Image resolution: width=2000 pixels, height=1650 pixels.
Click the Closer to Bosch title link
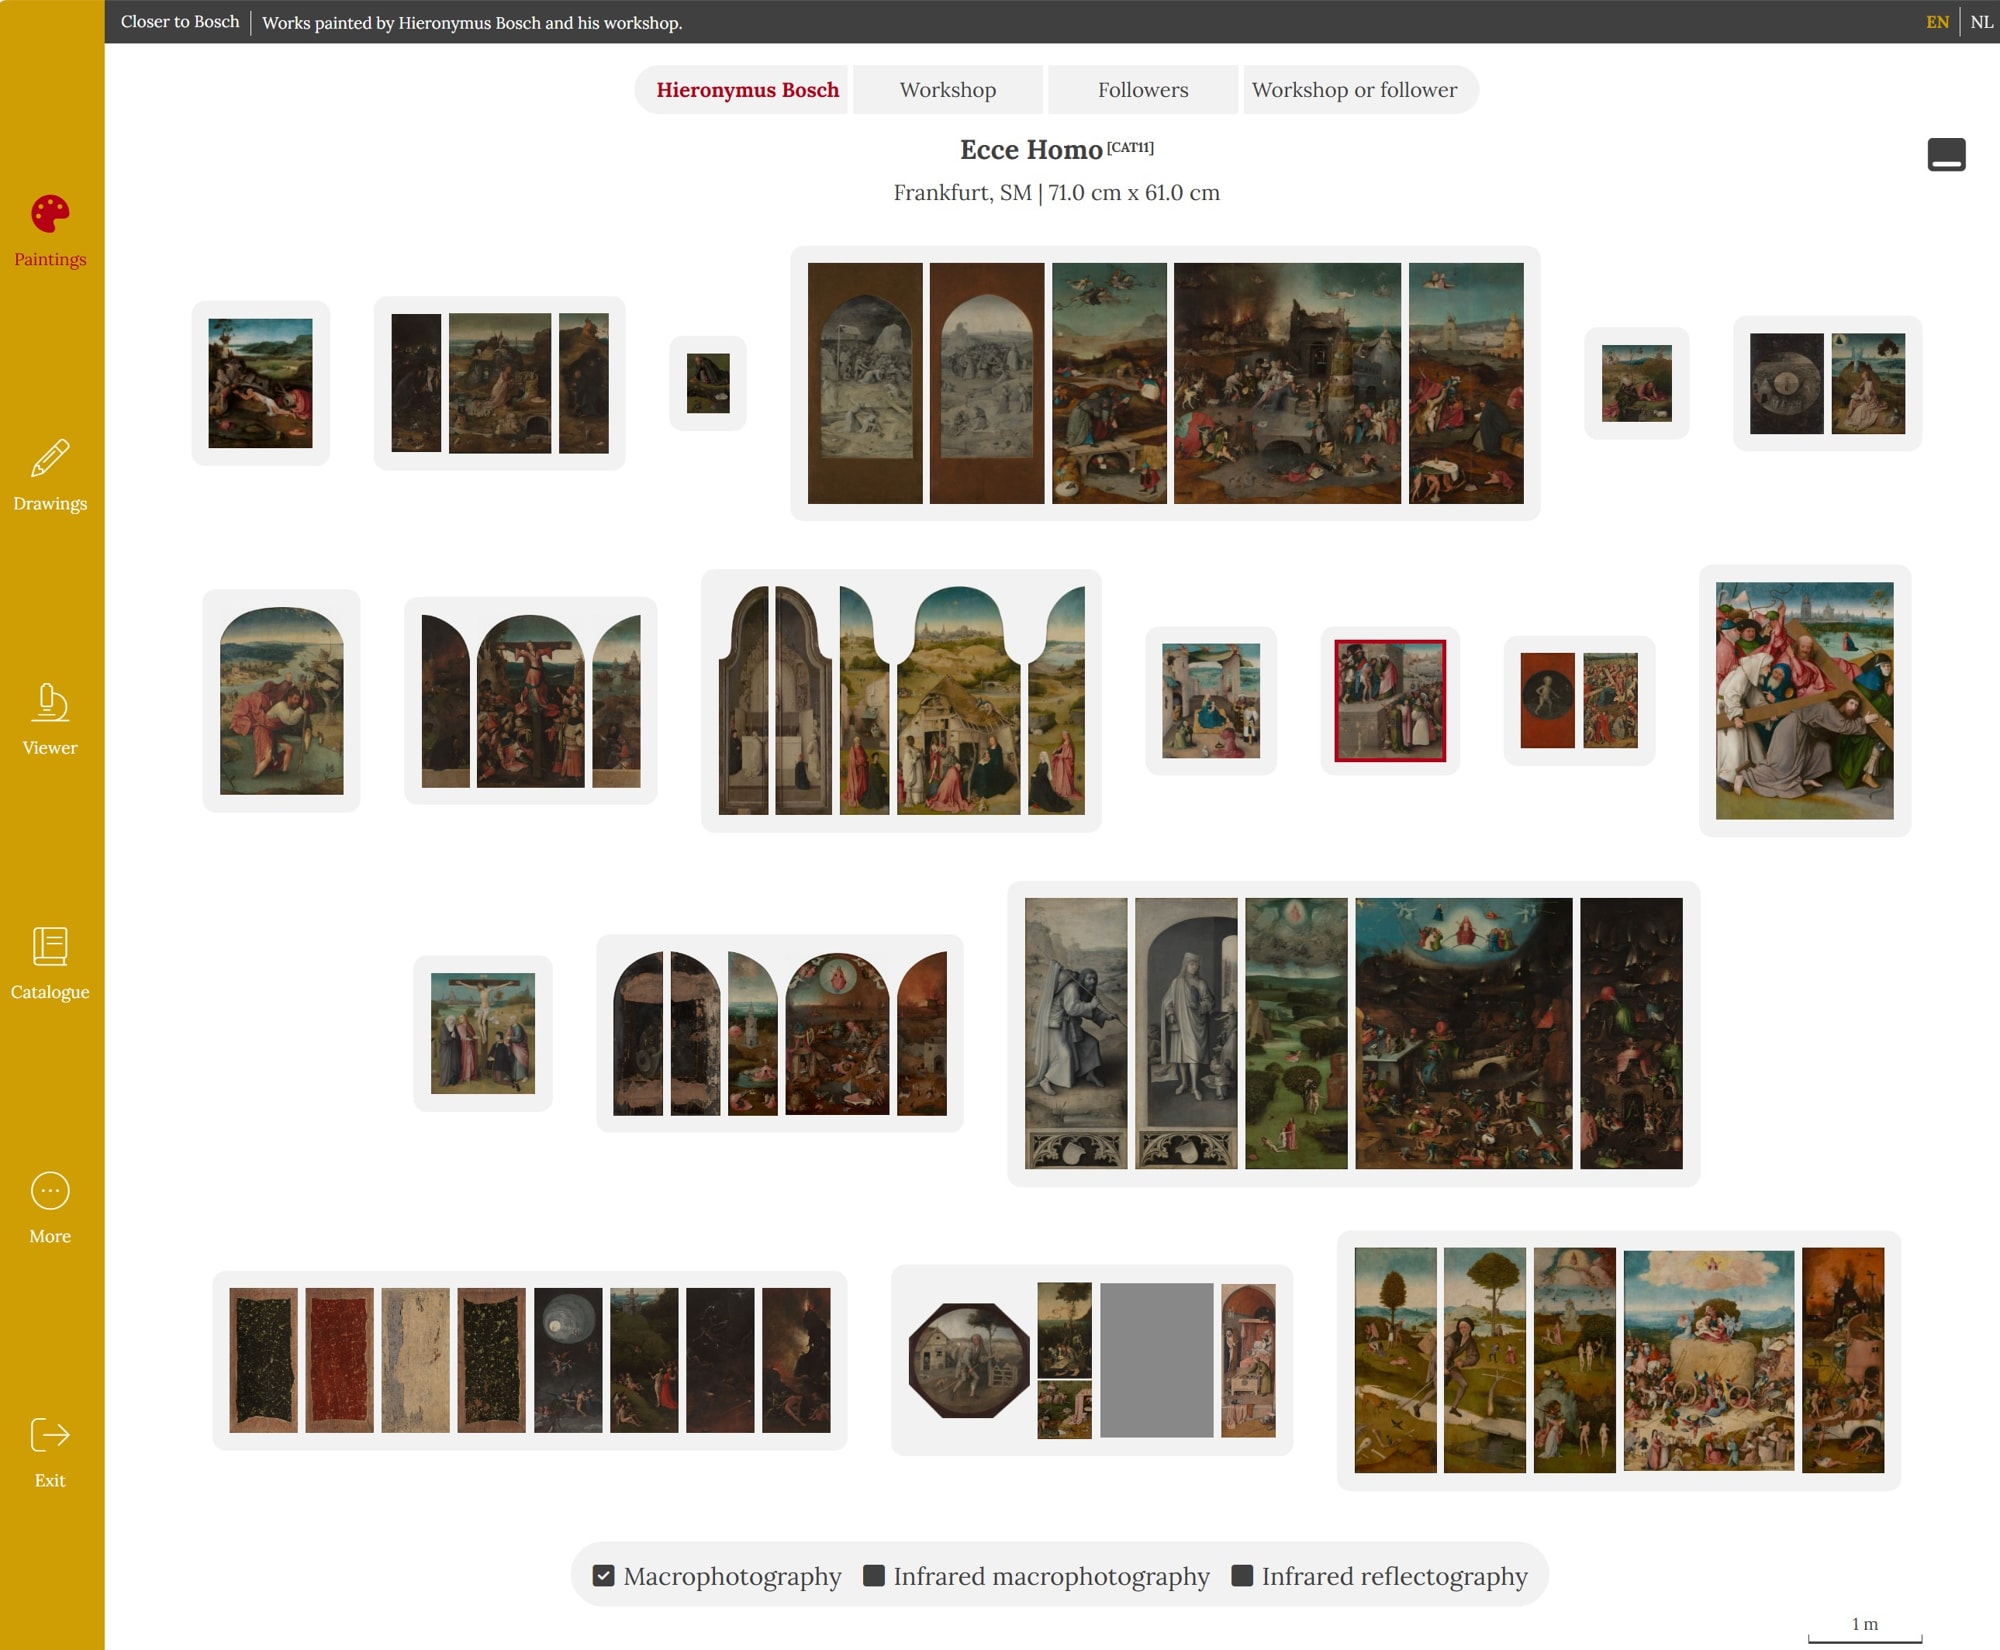[x=180, y=22]
